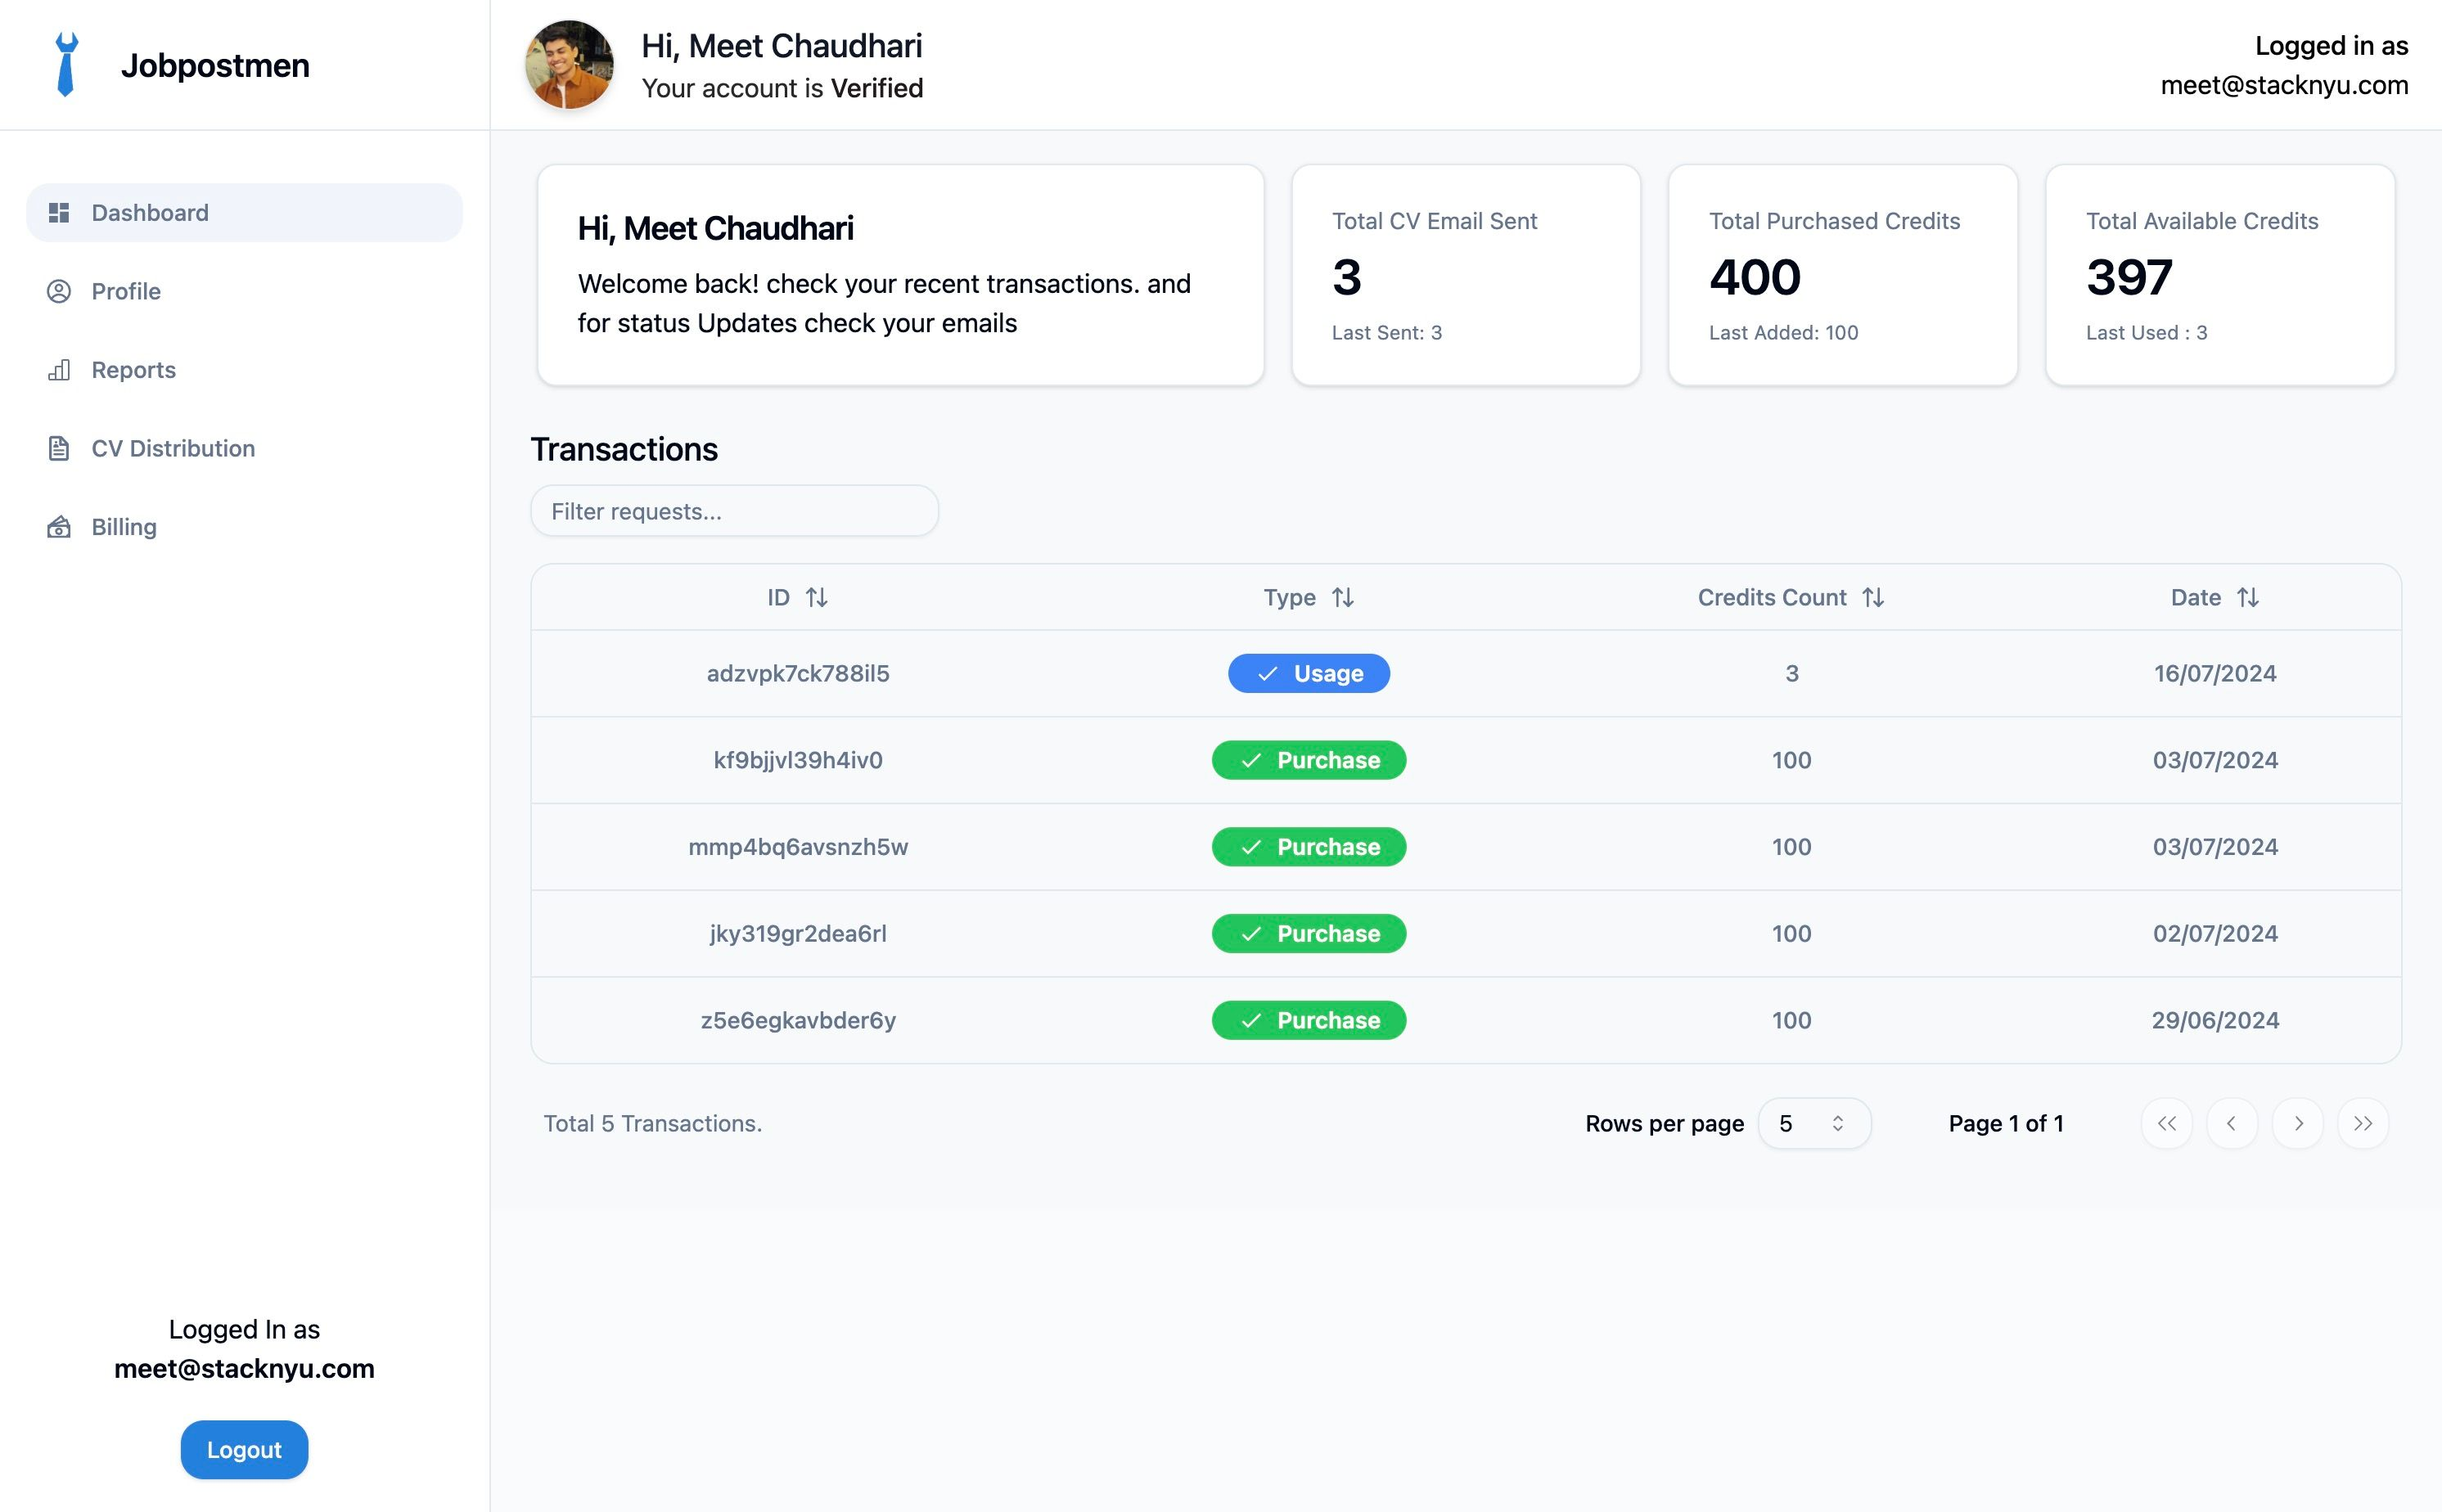Click the user profile avatar icon
Viewport: 2442px width, 1512px height.
572,63
